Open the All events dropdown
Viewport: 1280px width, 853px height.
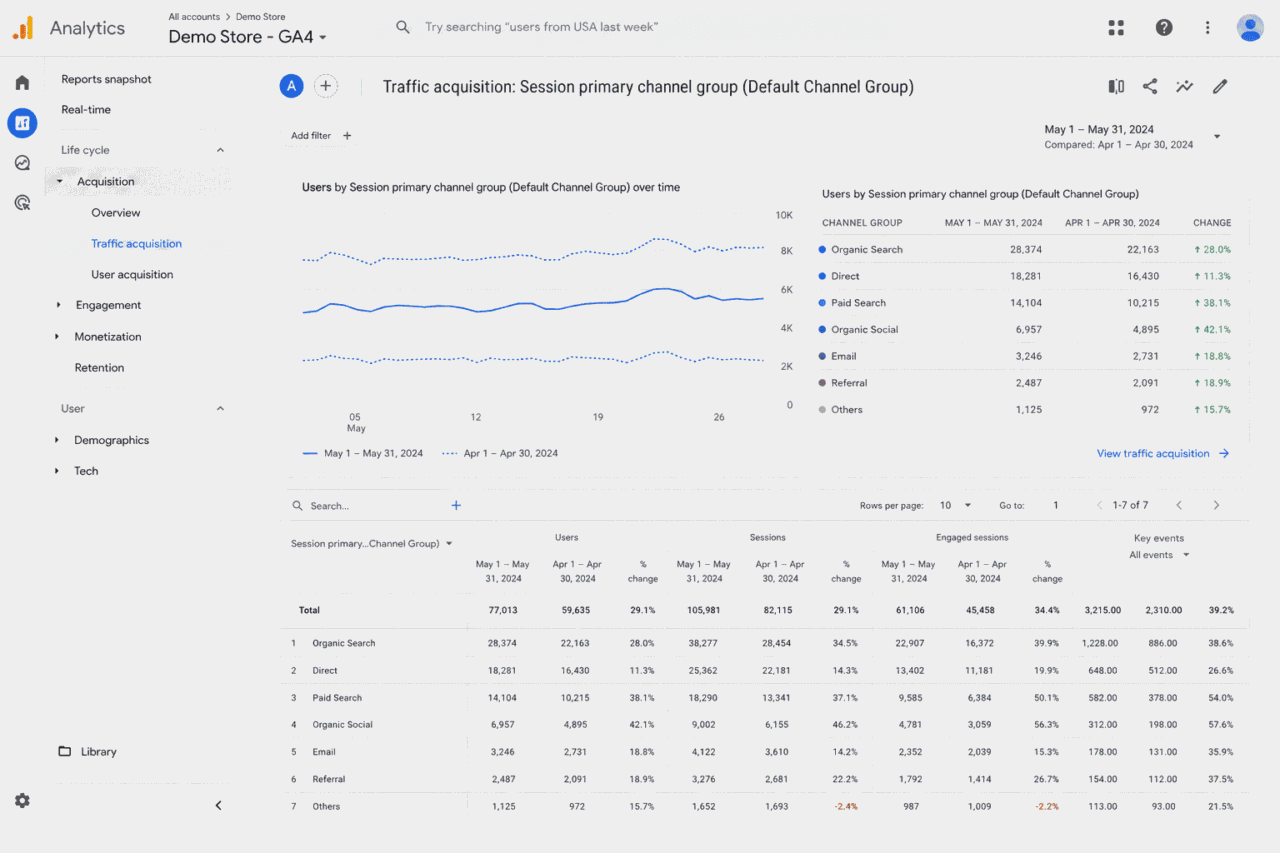coord(1160,555)
